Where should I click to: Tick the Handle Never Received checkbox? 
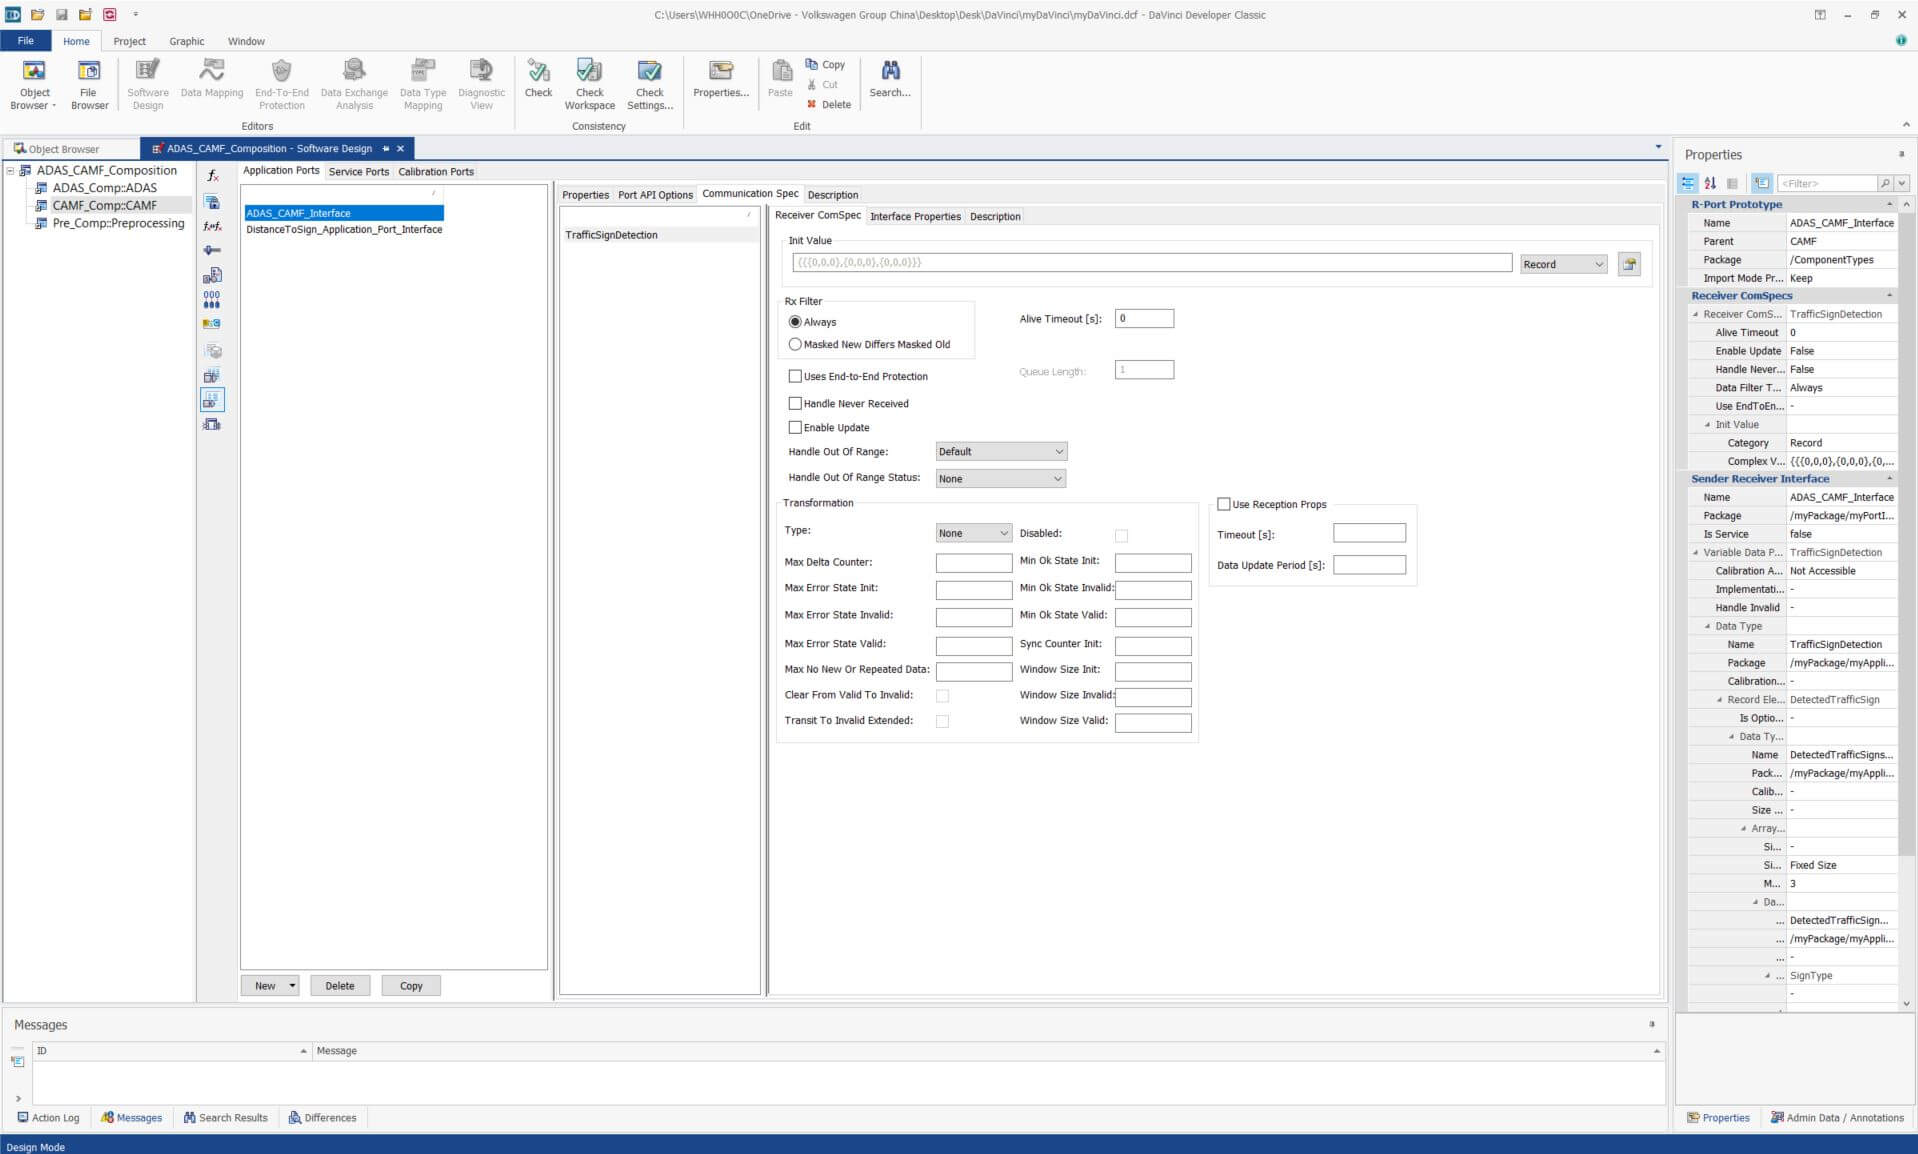click(795, 403)
